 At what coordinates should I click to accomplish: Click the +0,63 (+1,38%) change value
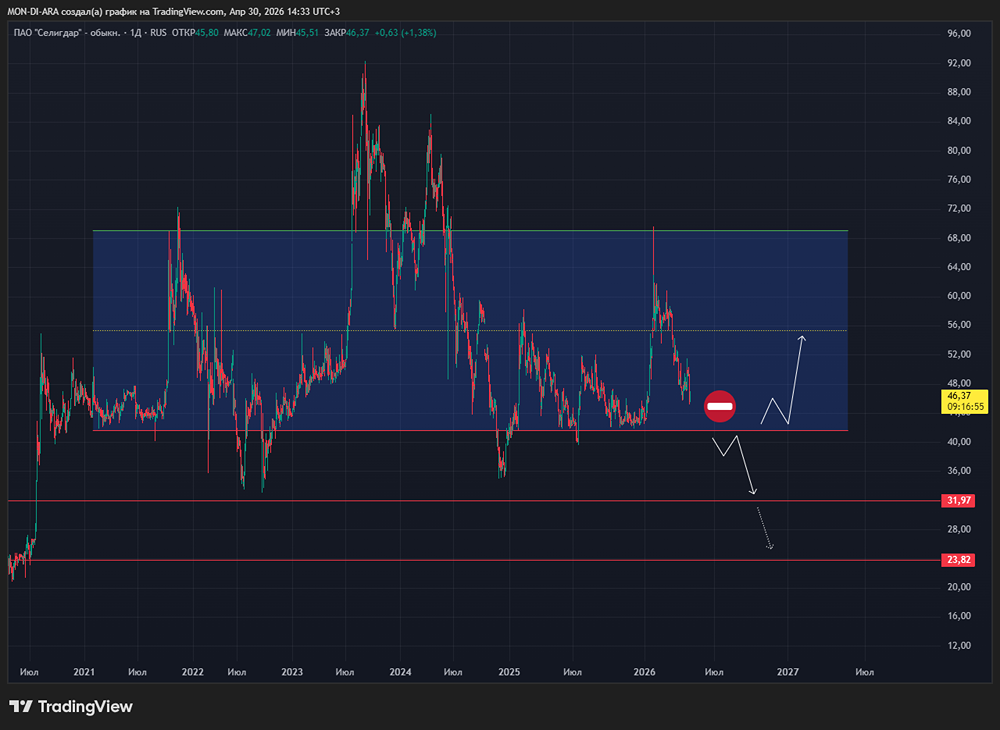coord(405,33)
